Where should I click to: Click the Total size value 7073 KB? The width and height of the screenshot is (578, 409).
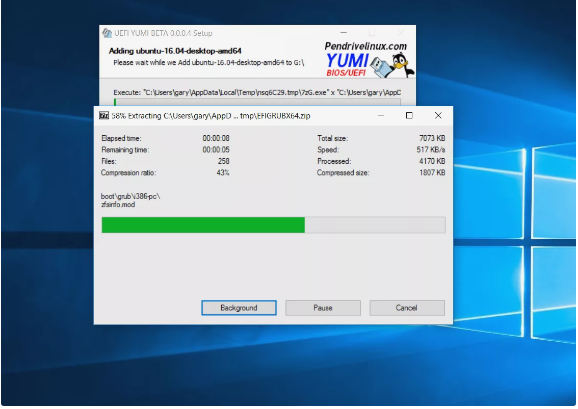click(432, 138)
